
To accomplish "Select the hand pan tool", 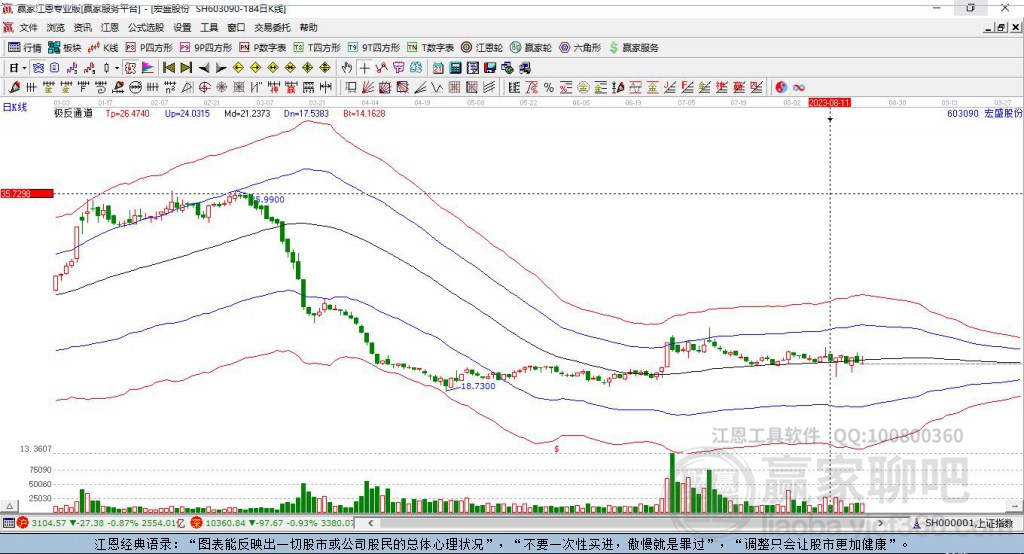I will point(347,68).
